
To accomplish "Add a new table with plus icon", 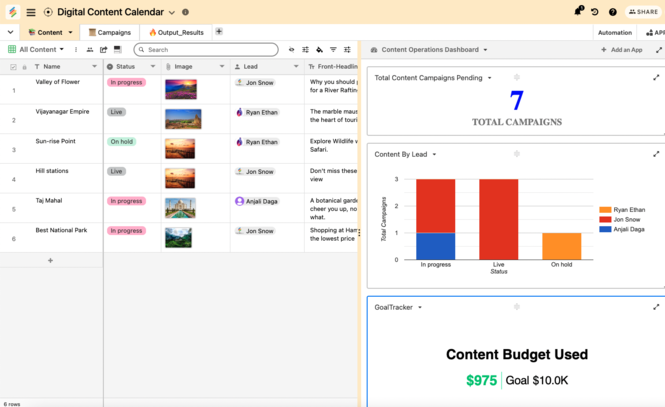I will point(219,32).
